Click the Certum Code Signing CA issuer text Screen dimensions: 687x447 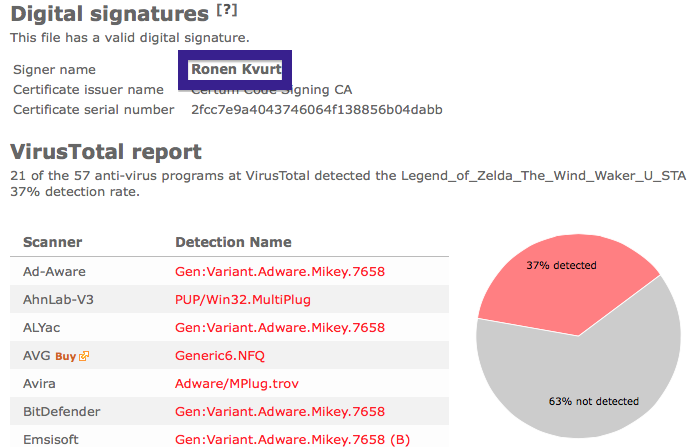(272, 90)
